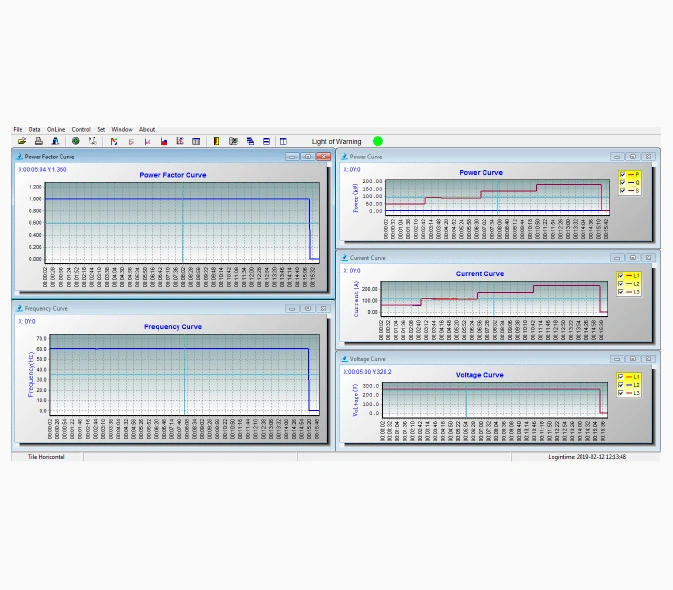Open the Control menu

tap(81, 129)
